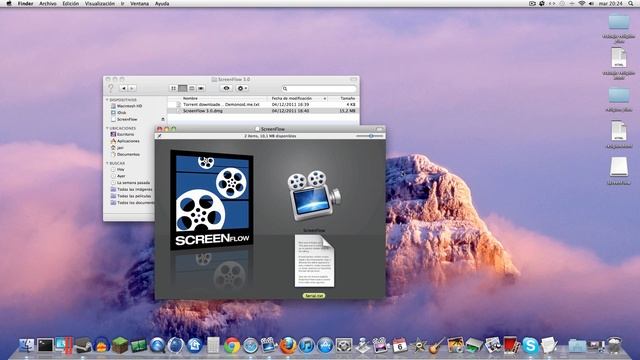The image size is (640, 360).
Task: Open the Trash in the Dock
Action: click(x=614, y=345)
